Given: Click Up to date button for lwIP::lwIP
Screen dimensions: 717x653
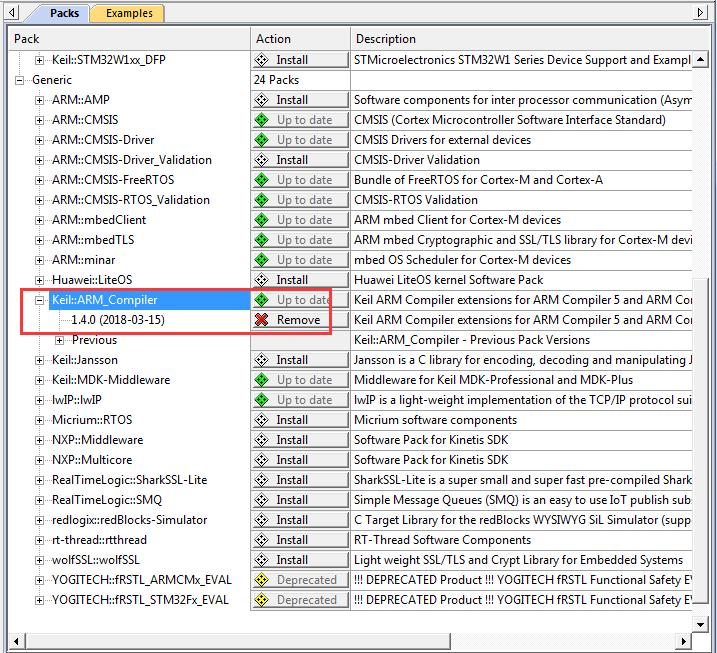Looking at the screenshot, I should pos(300,400).
